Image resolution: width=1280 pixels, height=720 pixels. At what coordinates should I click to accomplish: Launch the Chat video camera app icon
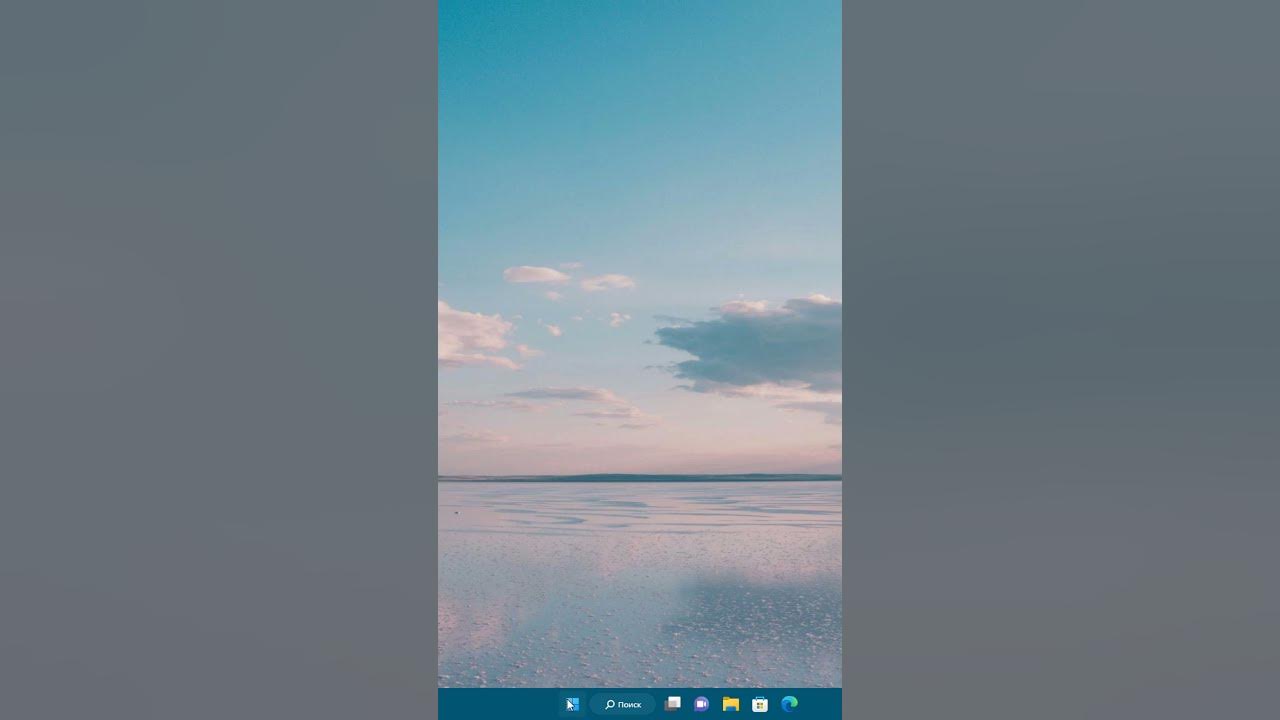tap(702, 704)
